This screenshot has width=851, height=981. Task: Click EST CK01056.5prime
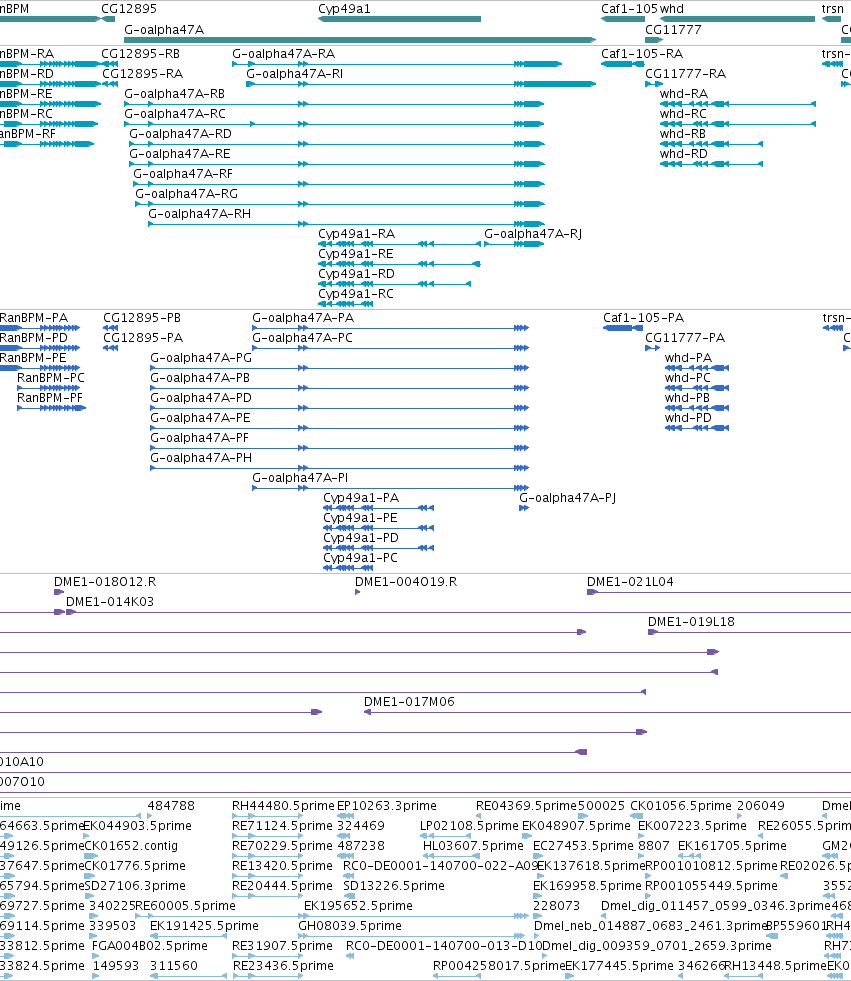click(x=681, y=806)
